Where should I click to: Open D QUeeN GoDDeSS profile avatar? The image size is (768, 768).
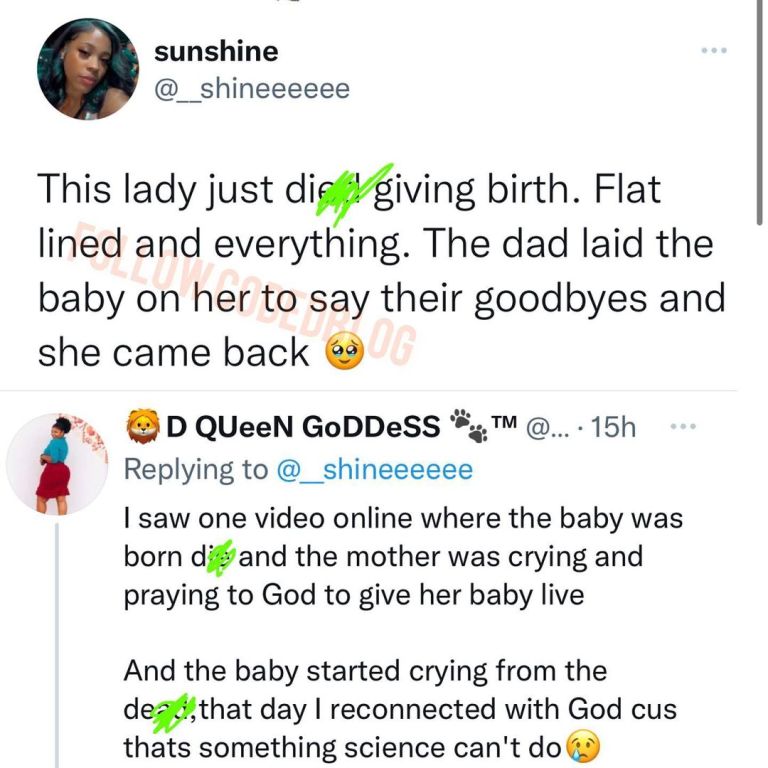(x=57, y=463)
